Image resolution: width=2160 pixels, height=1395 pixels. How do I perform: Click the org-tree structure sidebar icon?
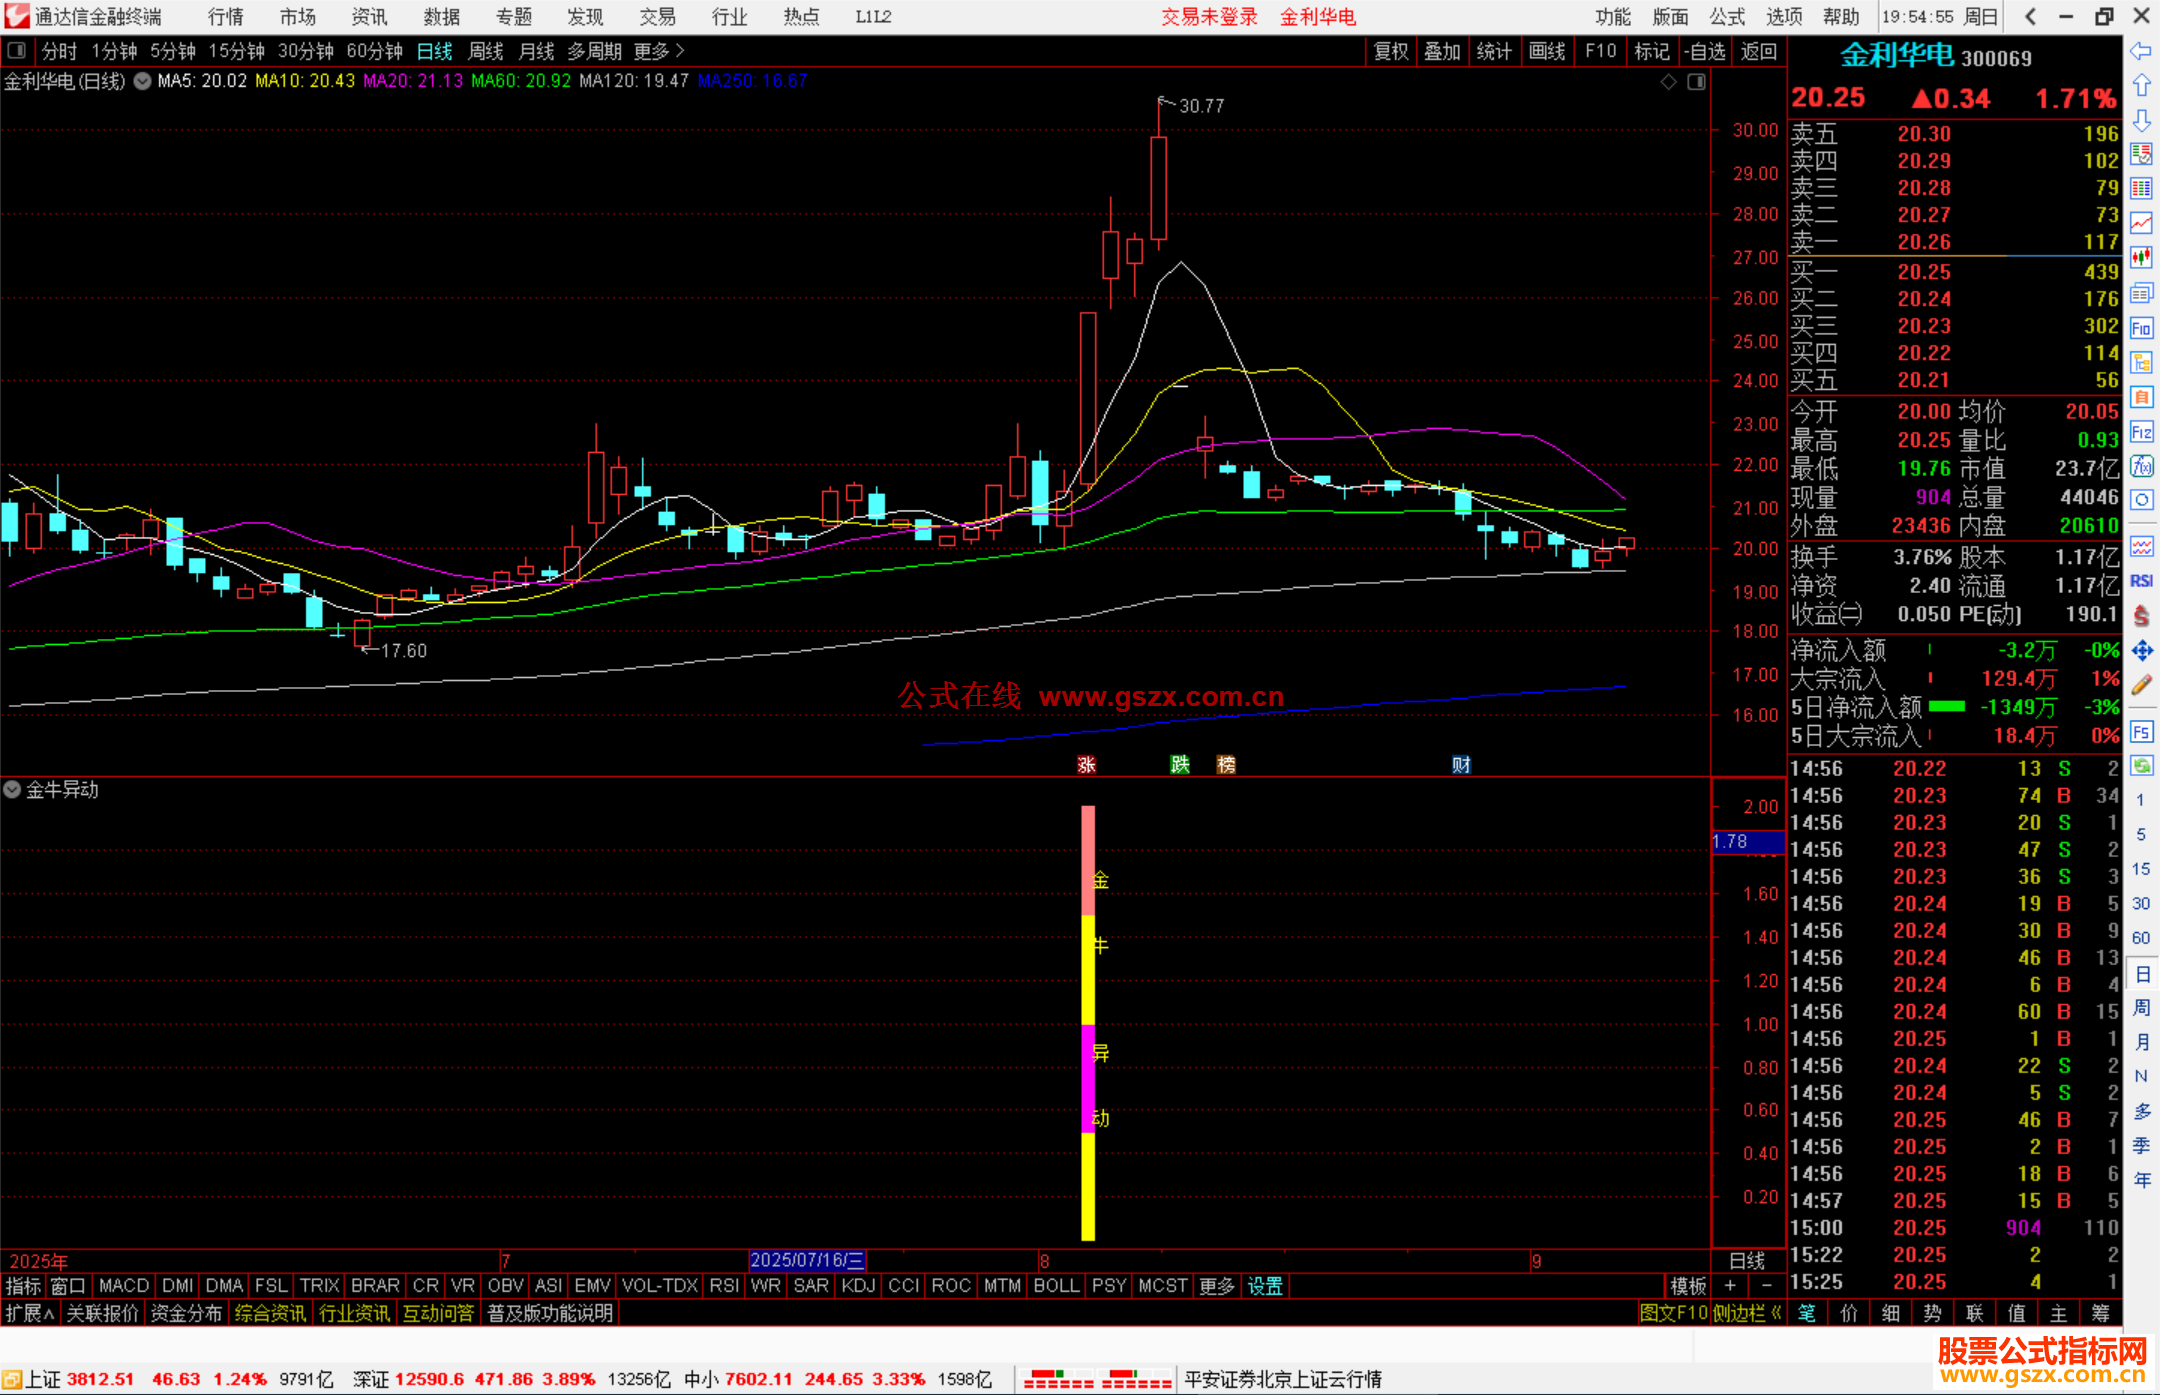2141,362
